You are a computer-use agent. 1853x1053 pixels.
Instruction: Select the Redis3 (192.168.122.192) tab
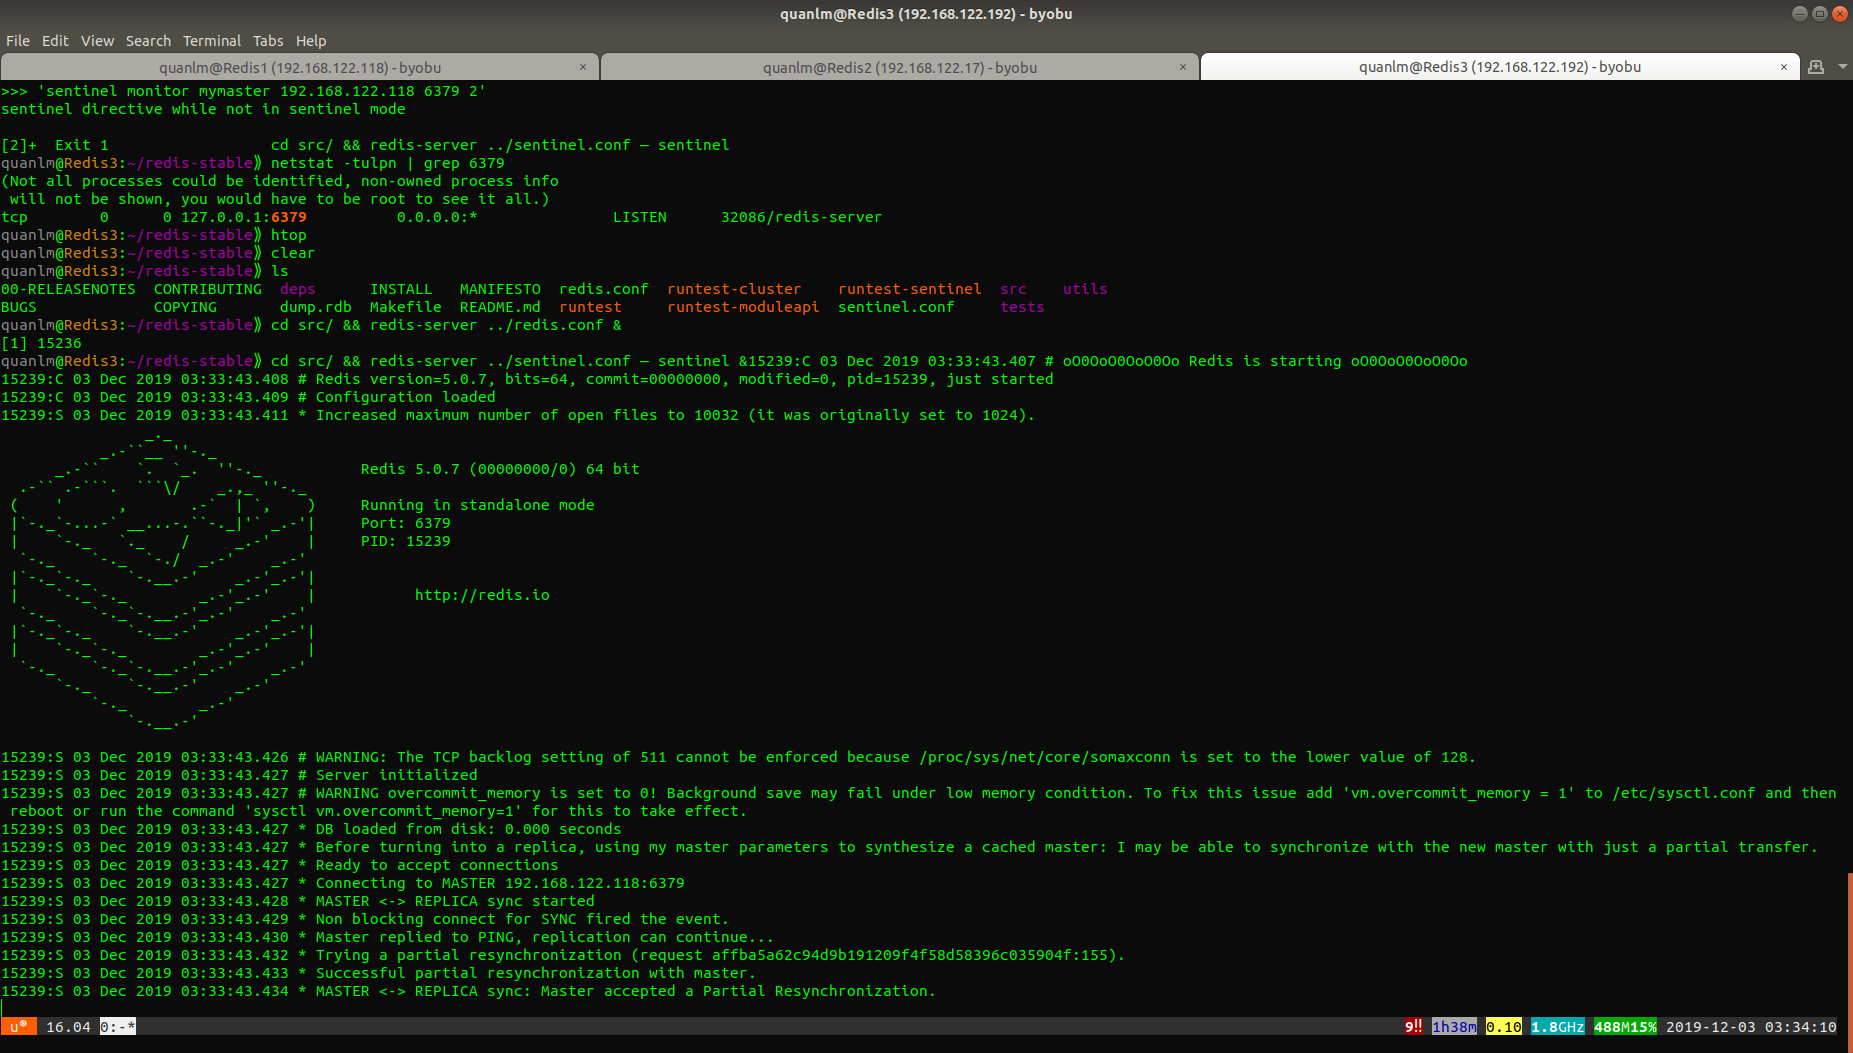(1500, 67)
